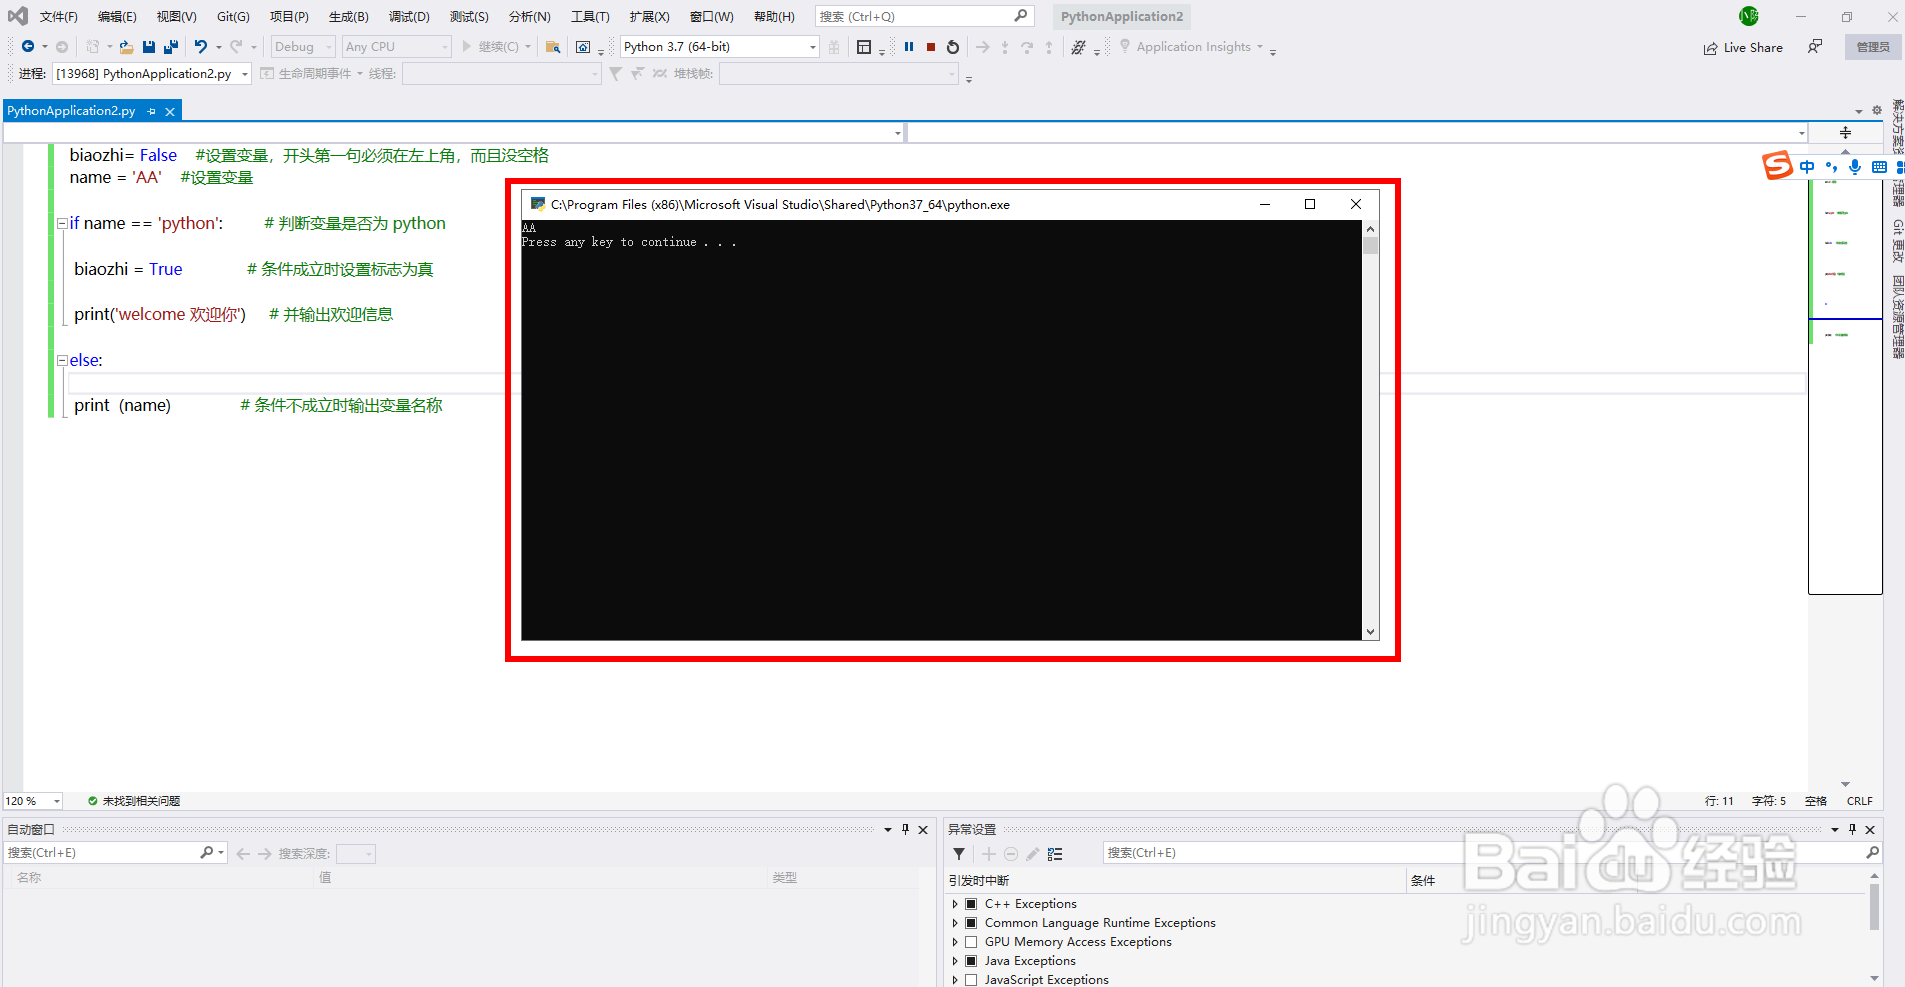Expand the C++ Exceptions tree node
The image size is (1905, 987).
coord(955,904)
